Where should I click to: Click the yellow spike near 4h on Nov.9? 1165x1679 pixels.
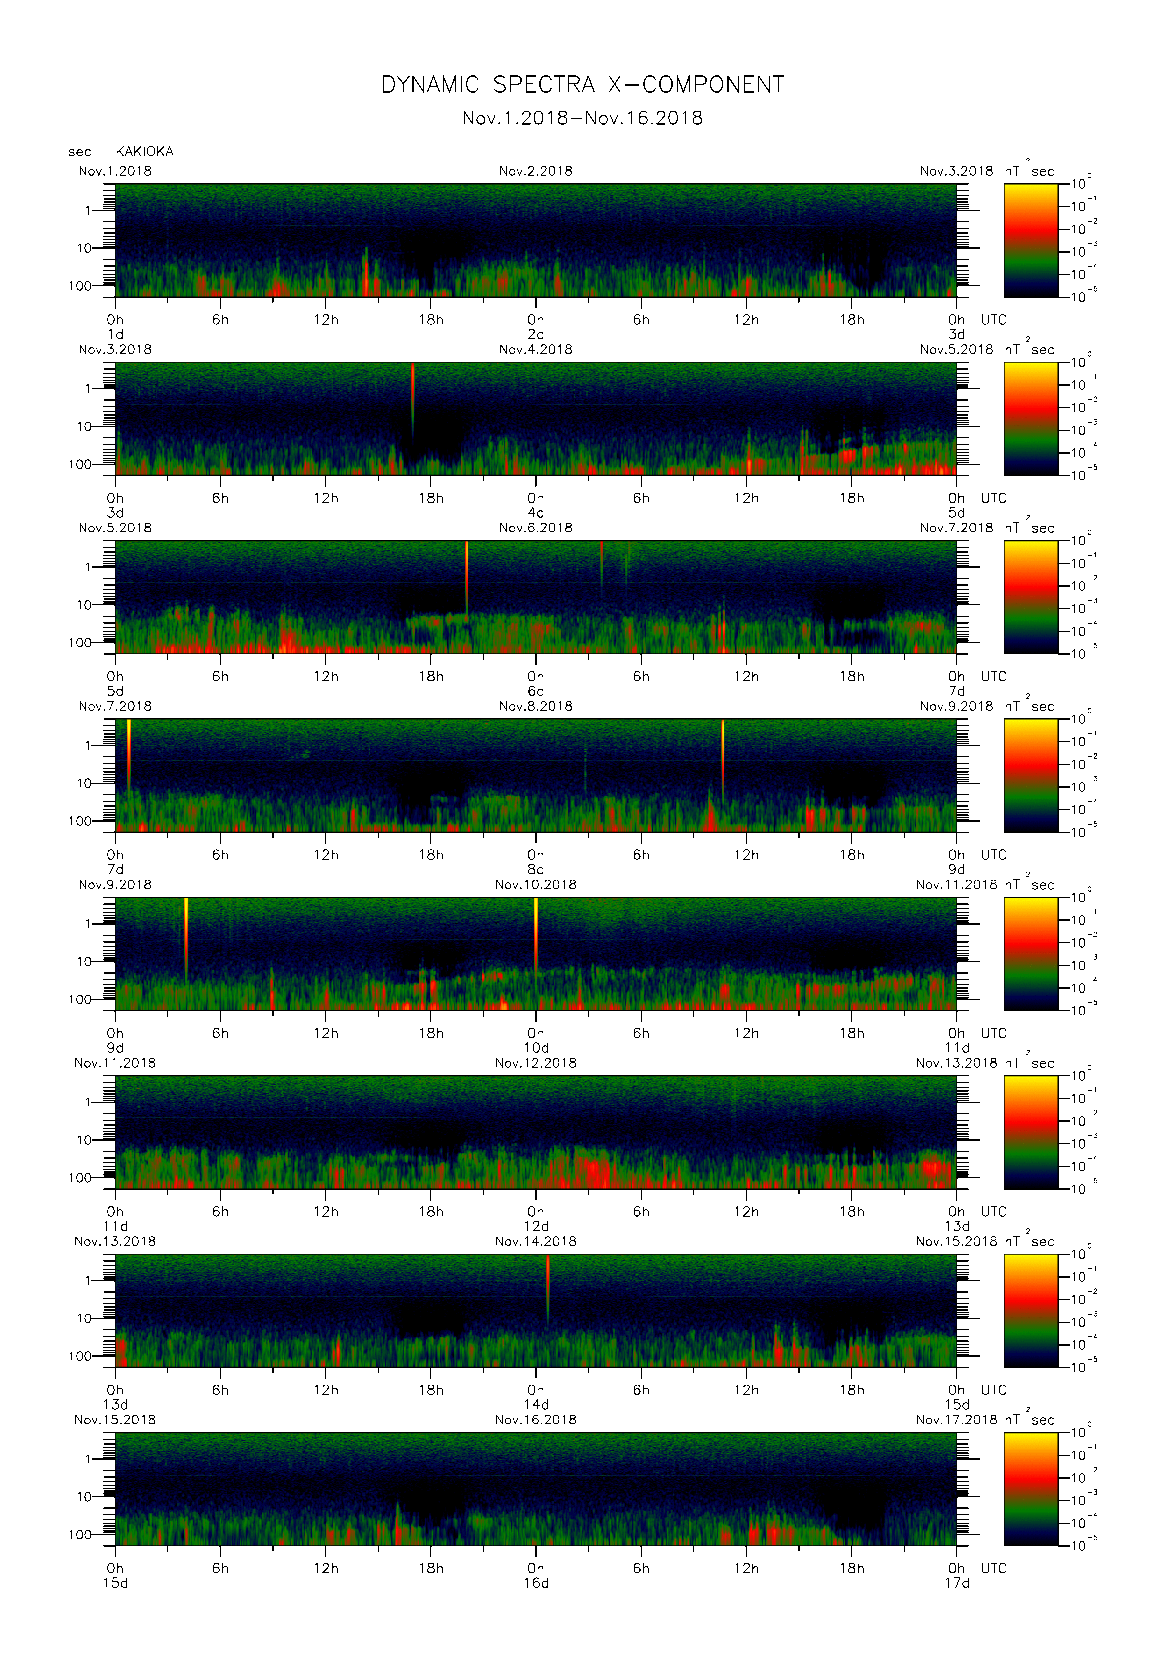(186, 938)
